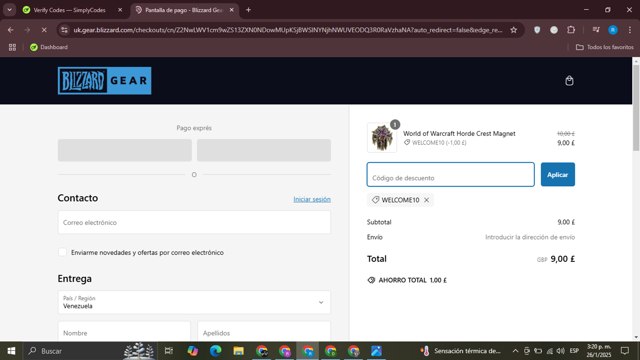Close the Pantalla de pago tab
This screenshot has height=360, width=640.
tap(231, 10)
